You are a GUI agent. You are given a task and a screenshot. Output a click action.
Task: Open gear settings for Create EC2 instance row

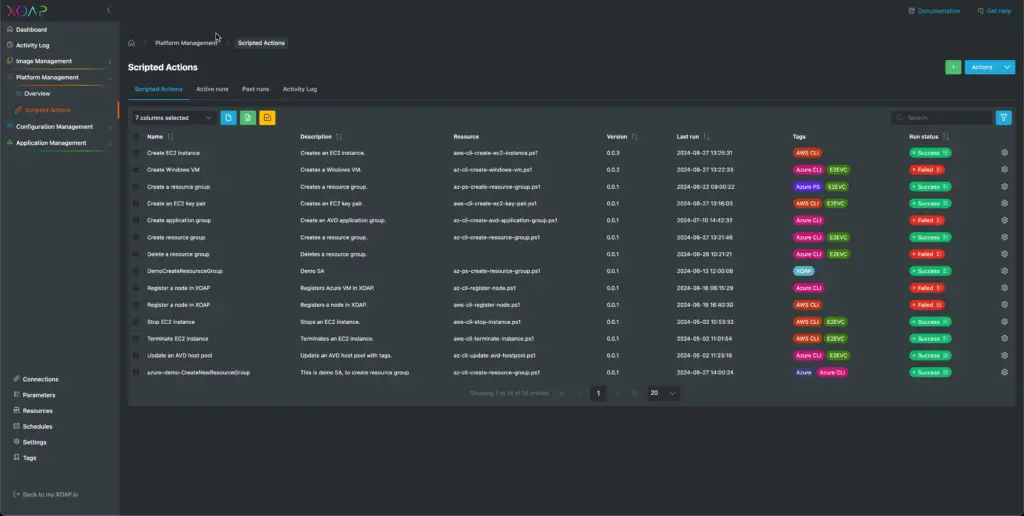pyautogui.click(x=1004, y=153)
